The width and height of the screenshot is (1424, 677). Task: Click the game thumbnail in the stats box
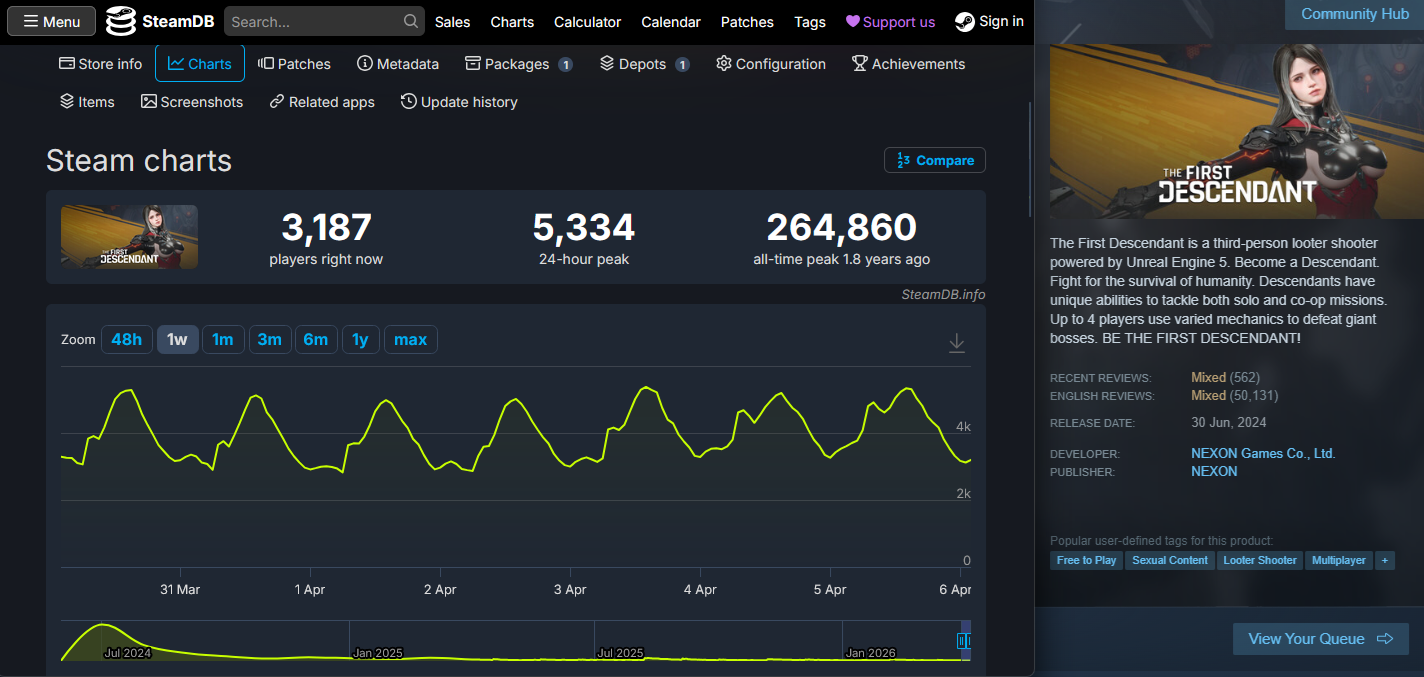point(129,237)
